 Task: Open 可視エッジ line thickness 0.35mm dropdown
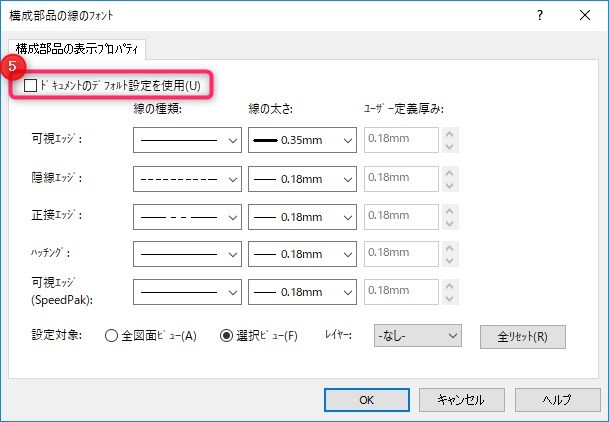click(302, 141)
